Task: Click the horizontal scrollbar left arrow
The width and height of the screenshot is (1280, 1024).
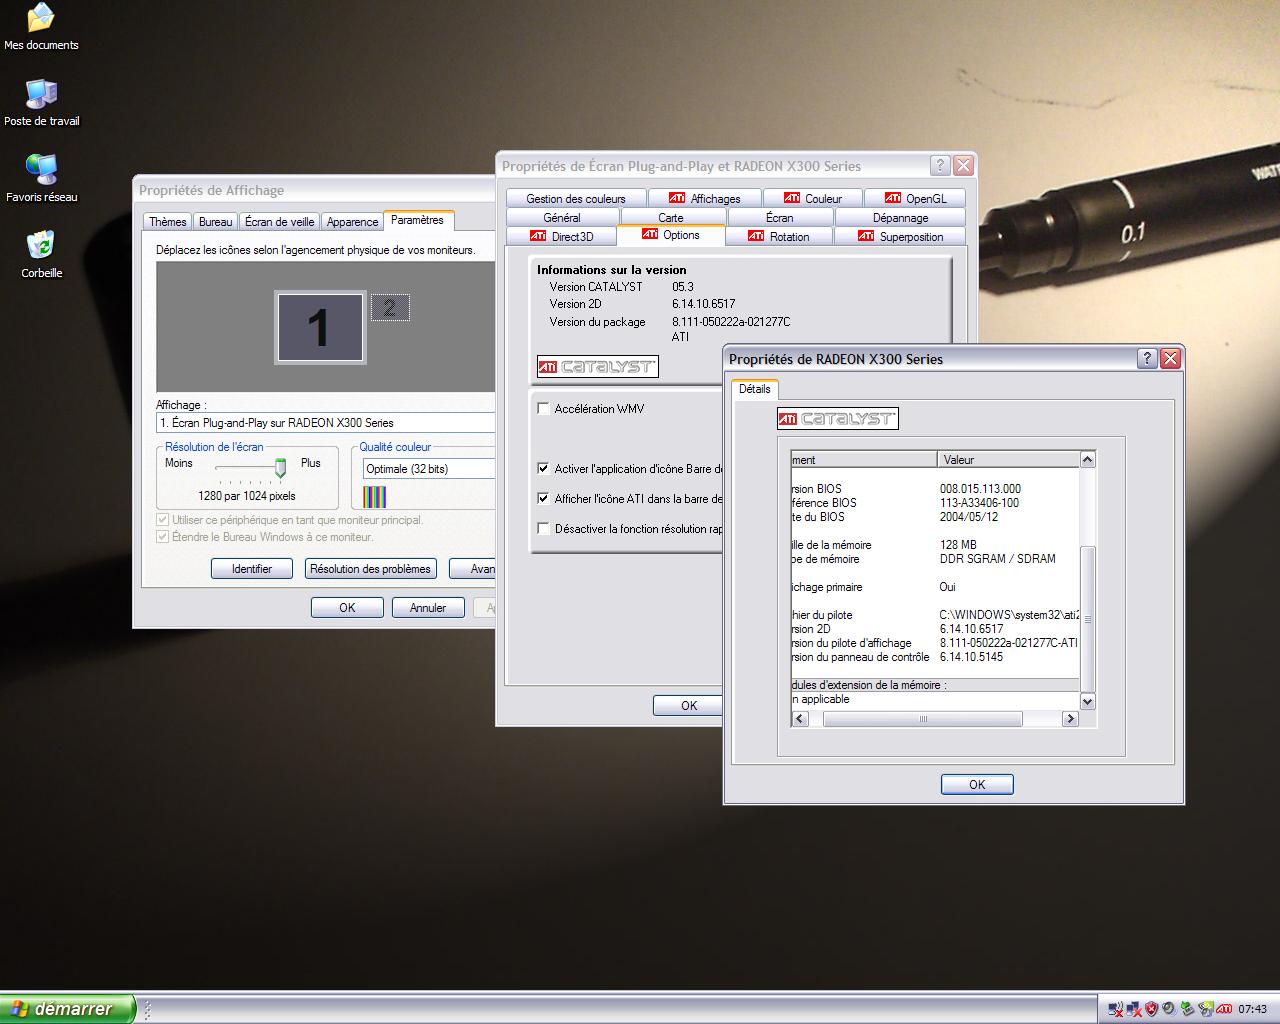Action: coord(800,719)
